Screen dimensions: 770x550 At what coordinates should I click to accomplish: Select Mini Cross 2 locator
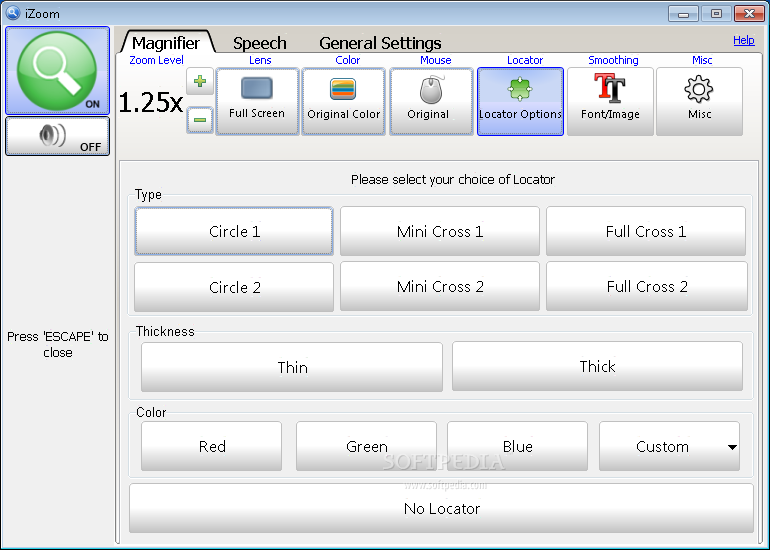(440, 286)
